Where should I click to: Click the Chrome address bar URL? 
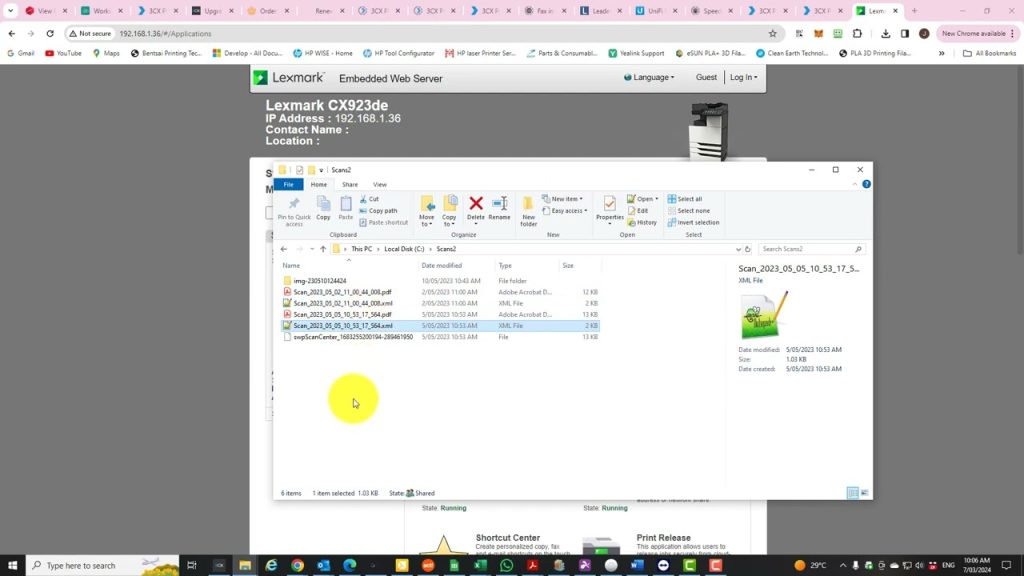click(165, 33)
